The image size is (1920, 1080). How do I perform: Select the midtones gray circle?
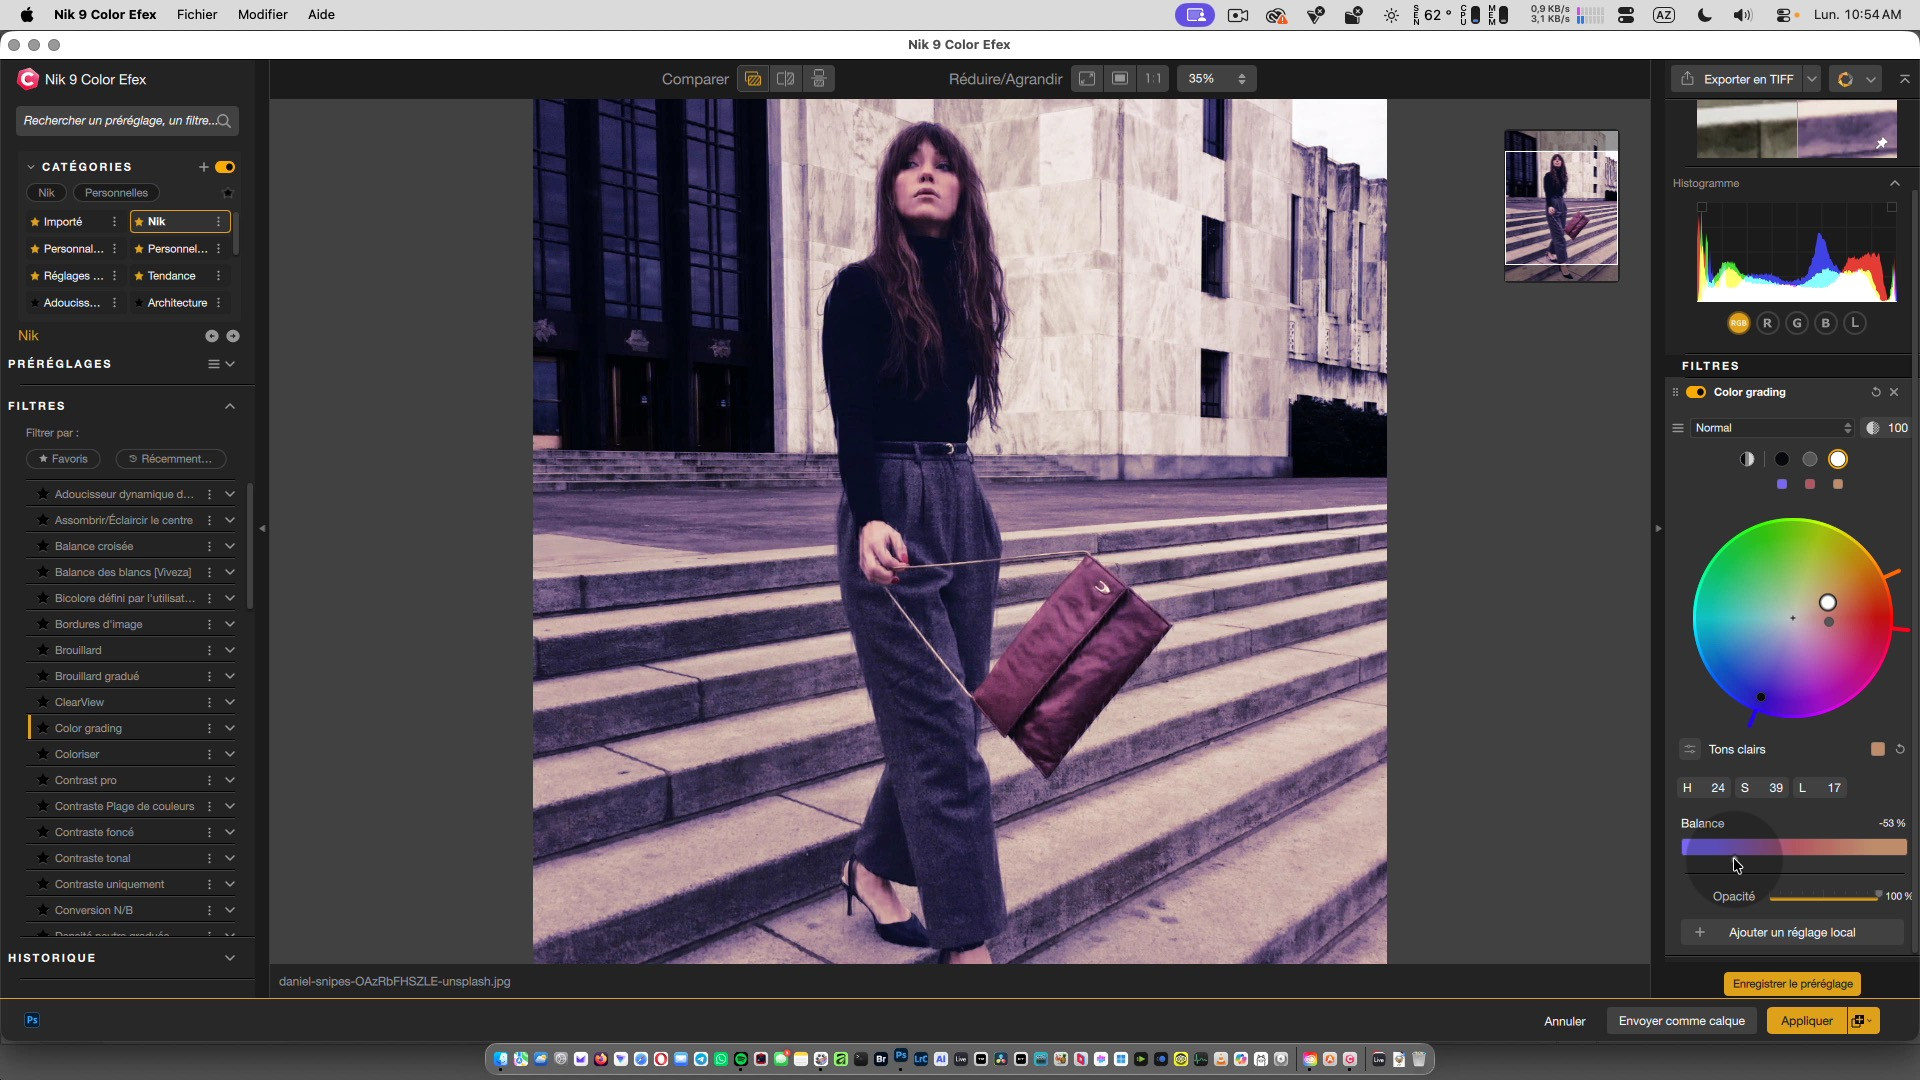pyautogui.click(x=1810, y=459)
